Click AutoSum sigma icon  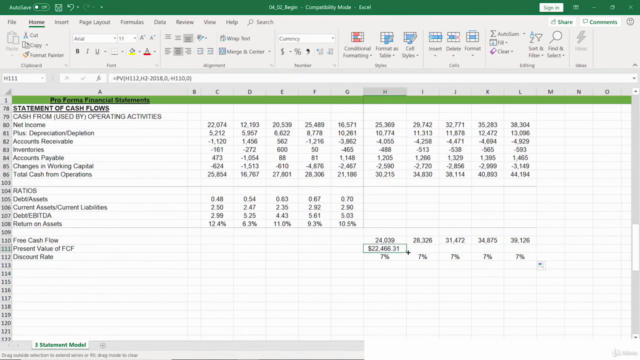pos(493,33)
